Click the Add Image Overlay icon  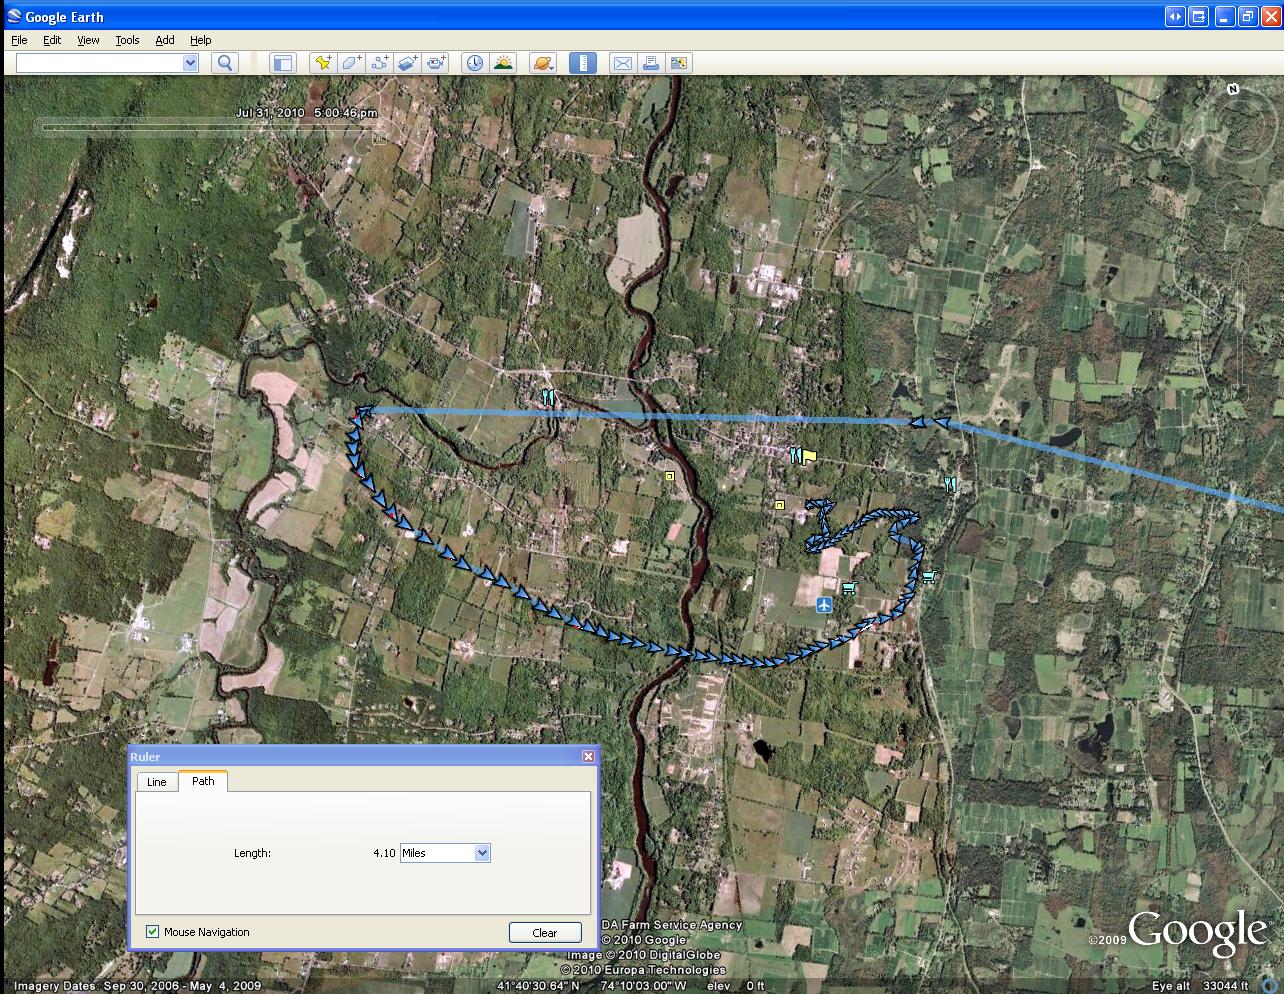pyautogui.click(x=407, y=63)
